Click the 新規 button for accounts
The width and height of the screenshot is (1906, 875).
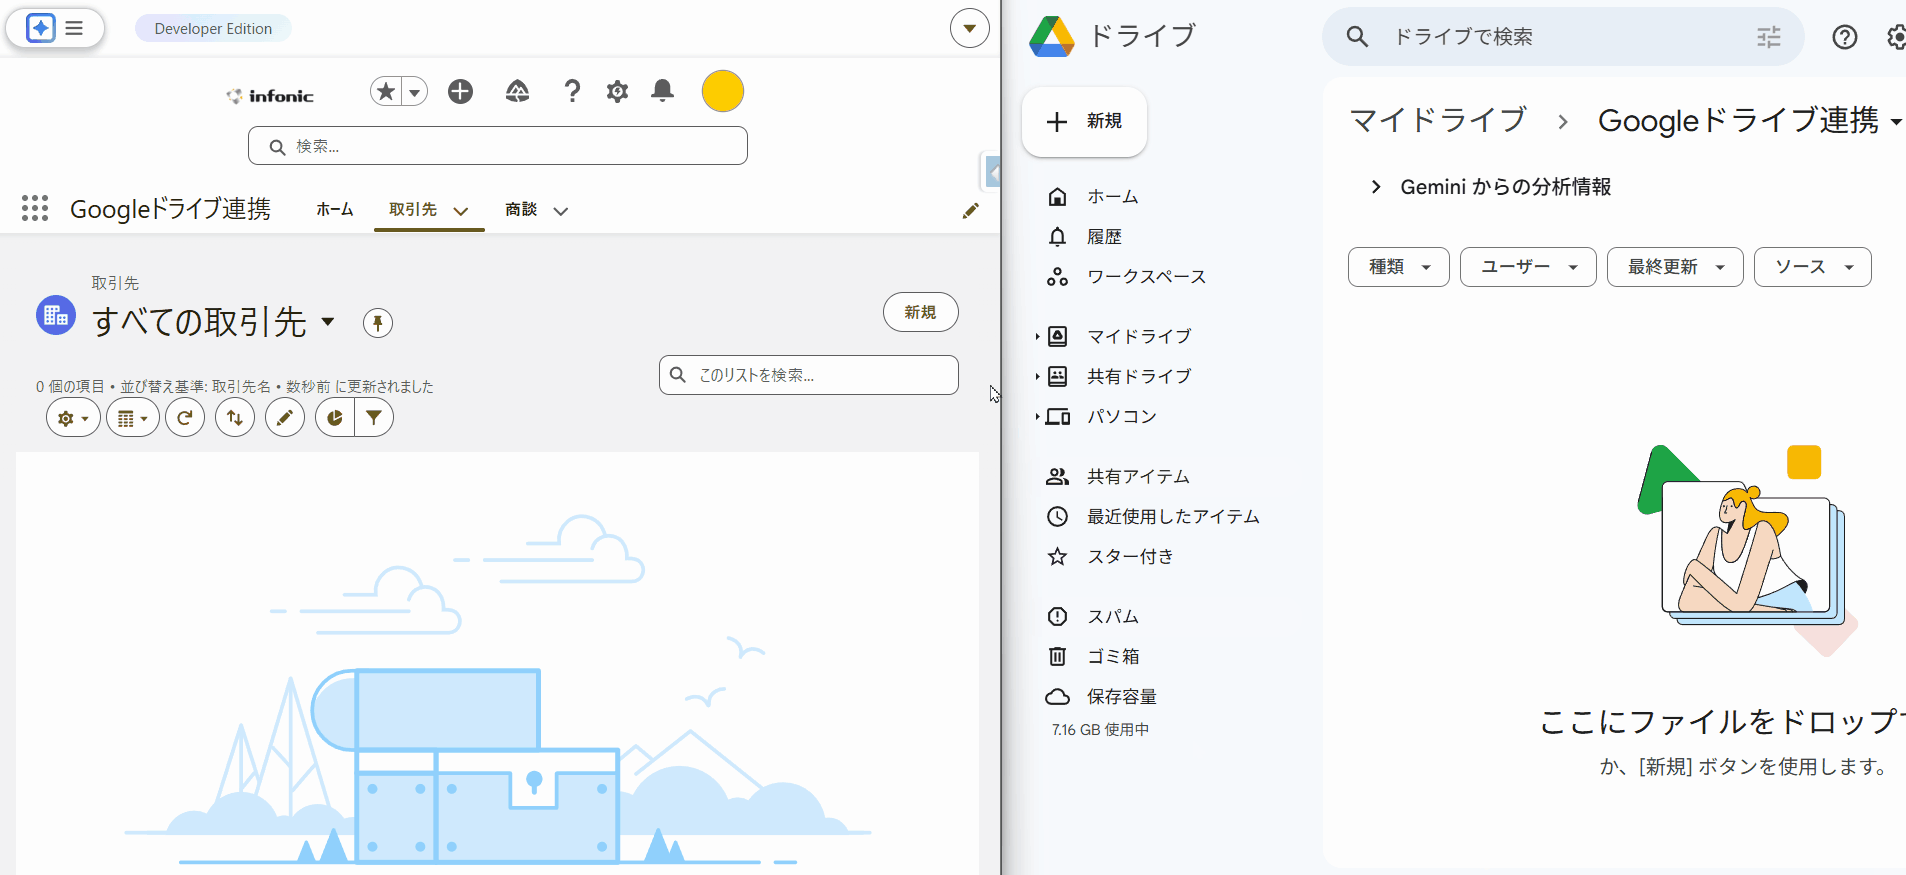[920, 312]
